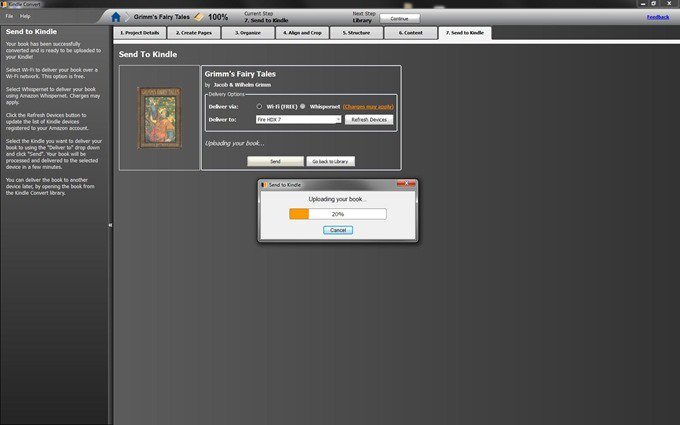Image resolution: width=680 pixels, height=425 pixels.
Task: Click the Refresh Devices button
Action: click(369, 120)
